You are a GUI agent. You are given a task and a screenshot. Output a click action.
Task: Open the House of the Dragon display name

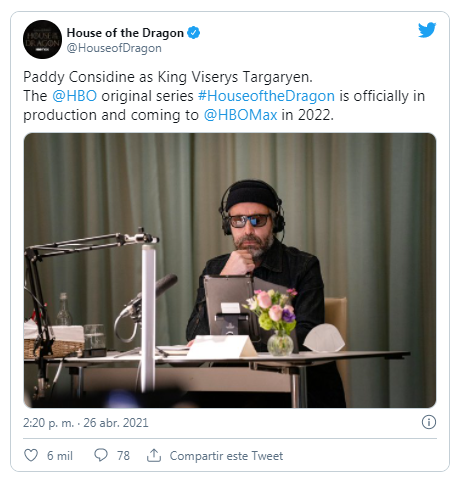click(125, 33)
